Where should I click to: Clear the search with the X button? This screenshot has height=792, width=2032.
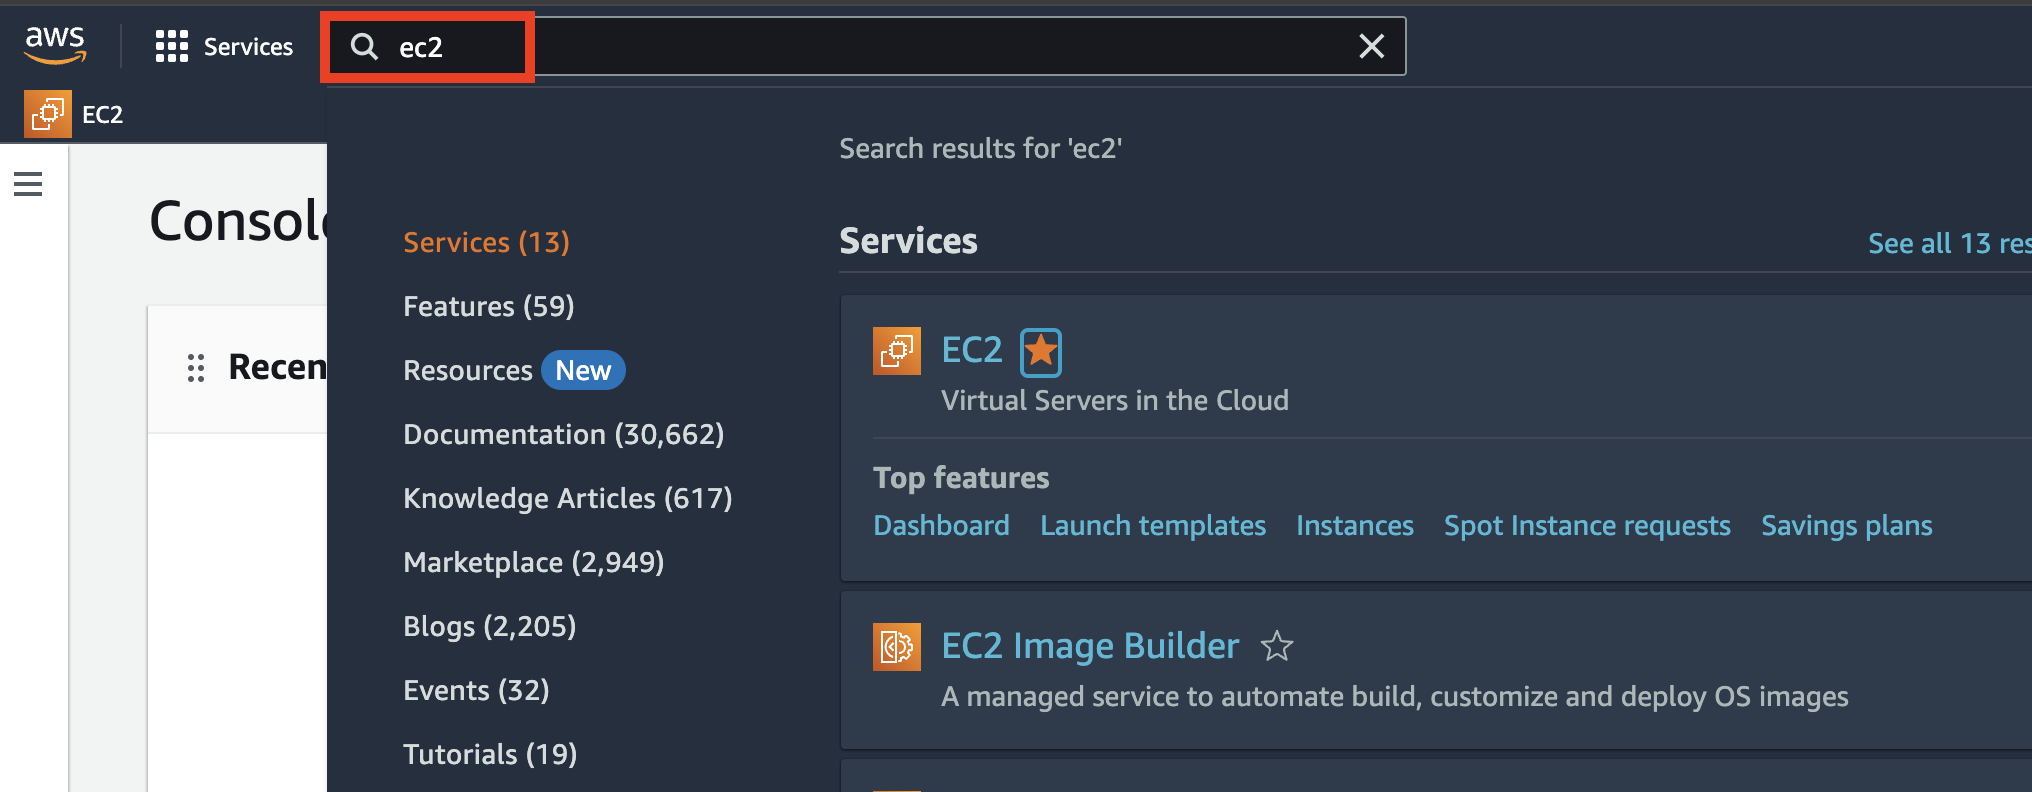(x=1371, y=46)
